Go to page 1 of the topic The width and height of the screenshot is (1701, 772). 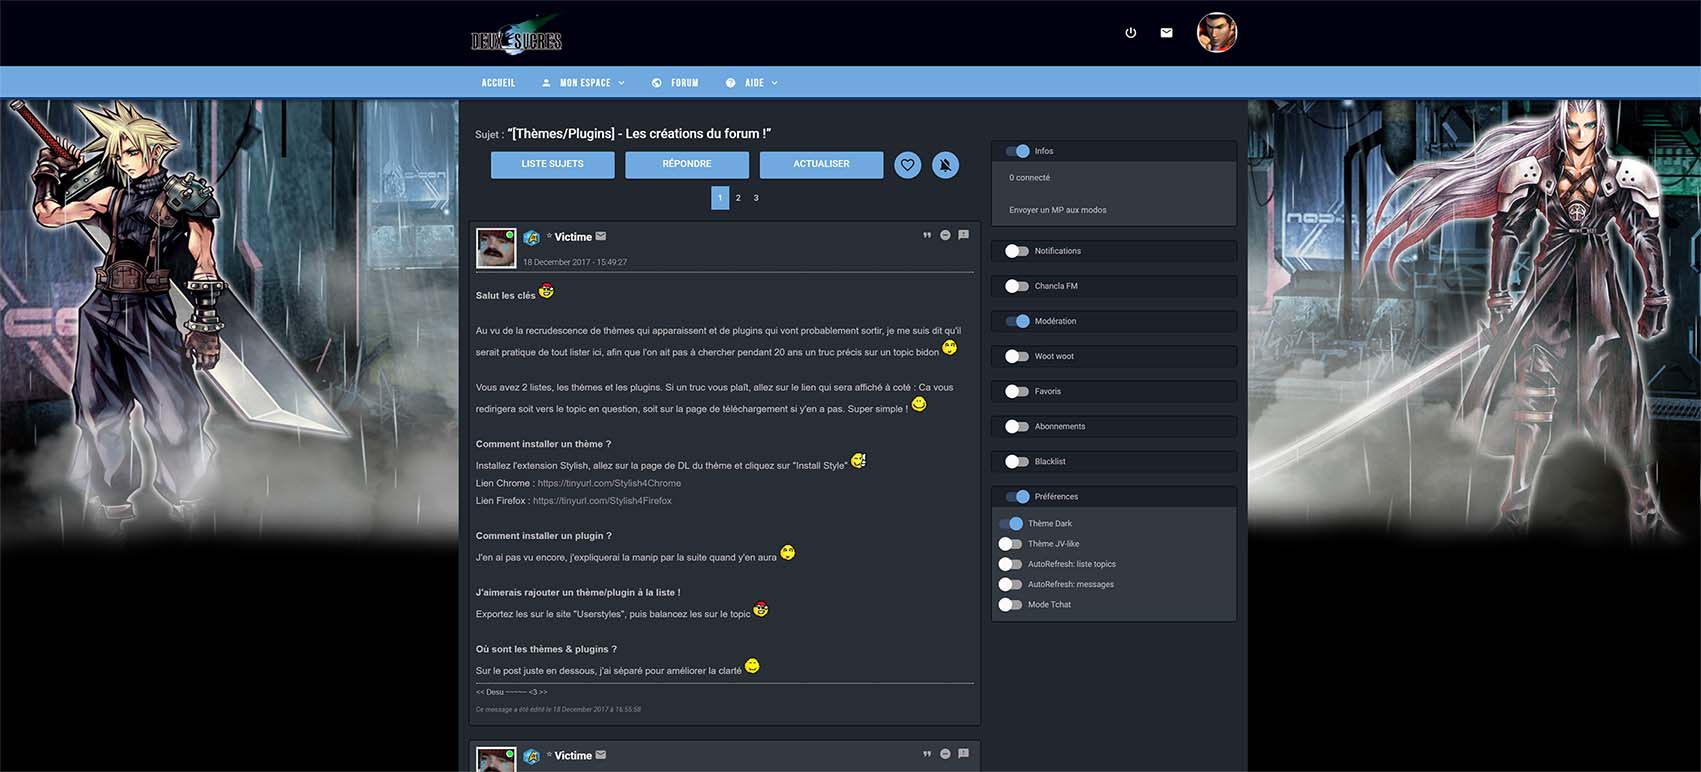(720, 198)
